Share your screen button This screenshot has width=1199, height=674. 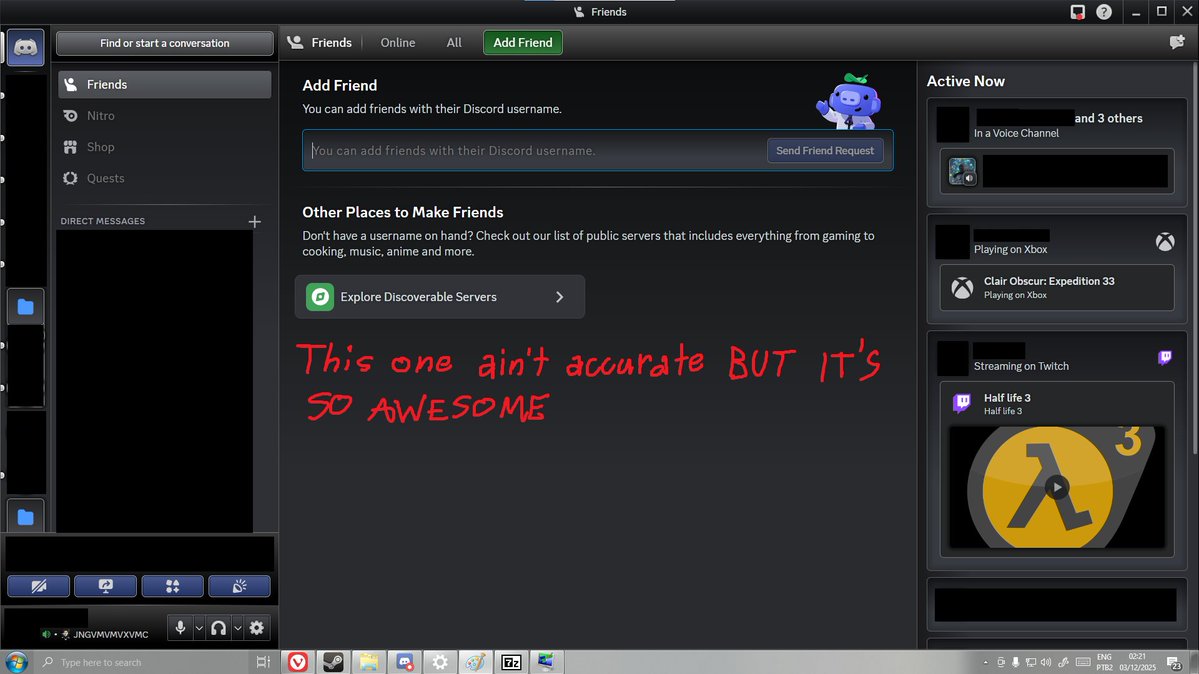106,586
